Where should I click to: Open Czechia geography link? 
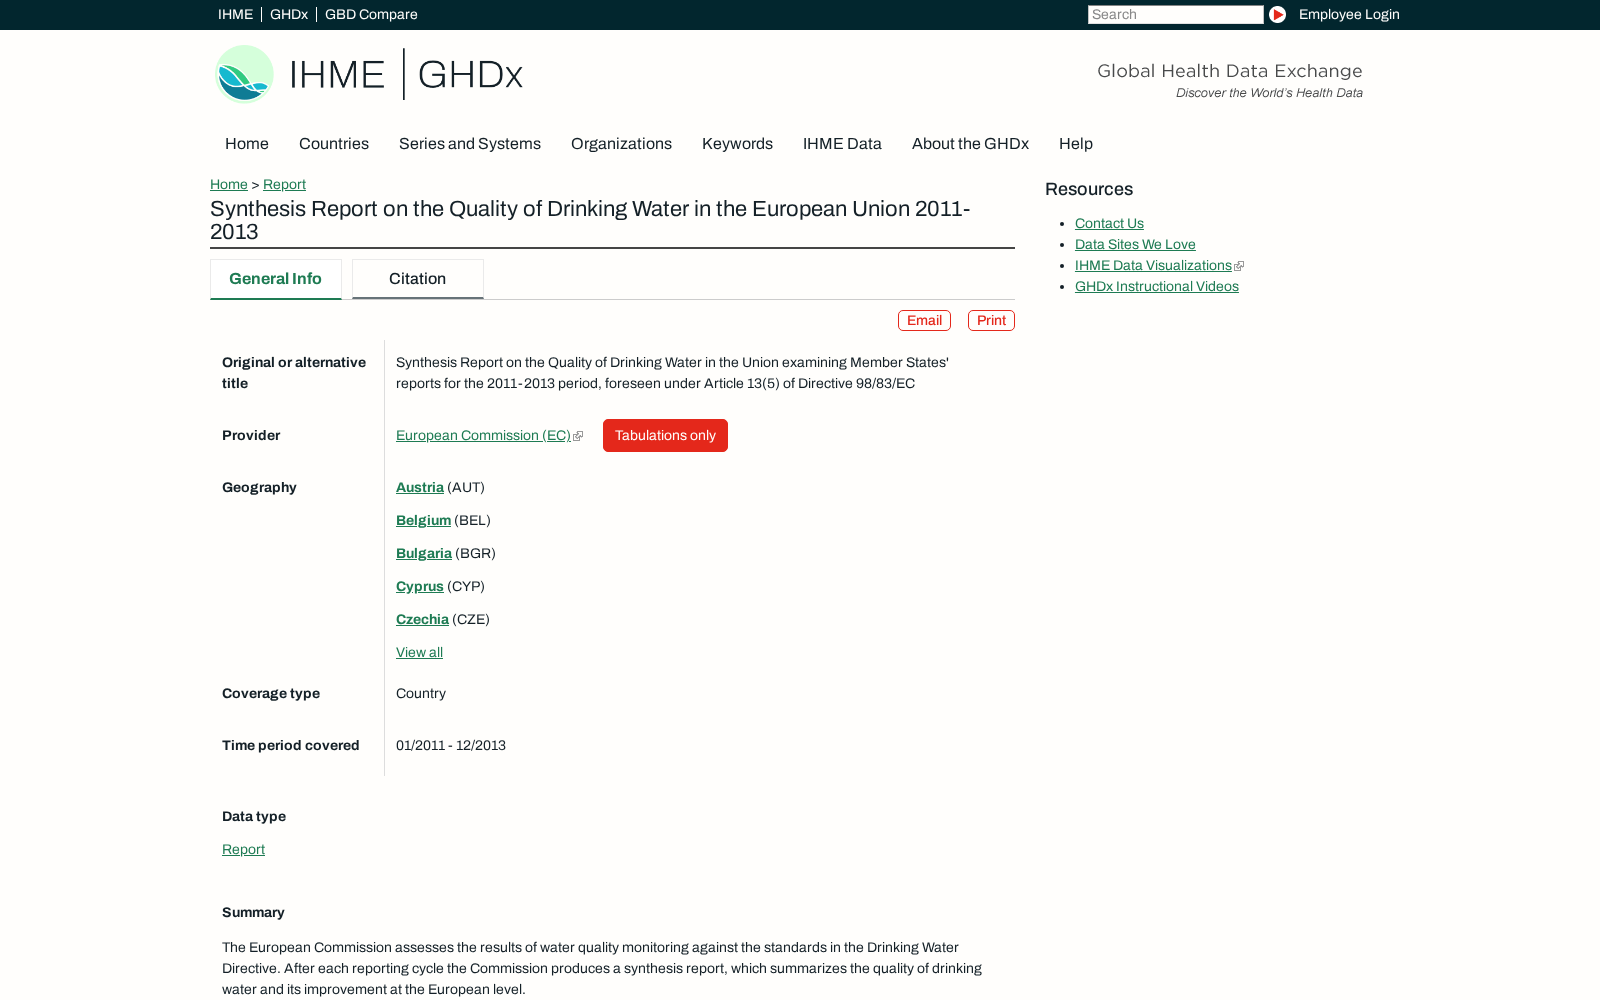tap(422, 619)
